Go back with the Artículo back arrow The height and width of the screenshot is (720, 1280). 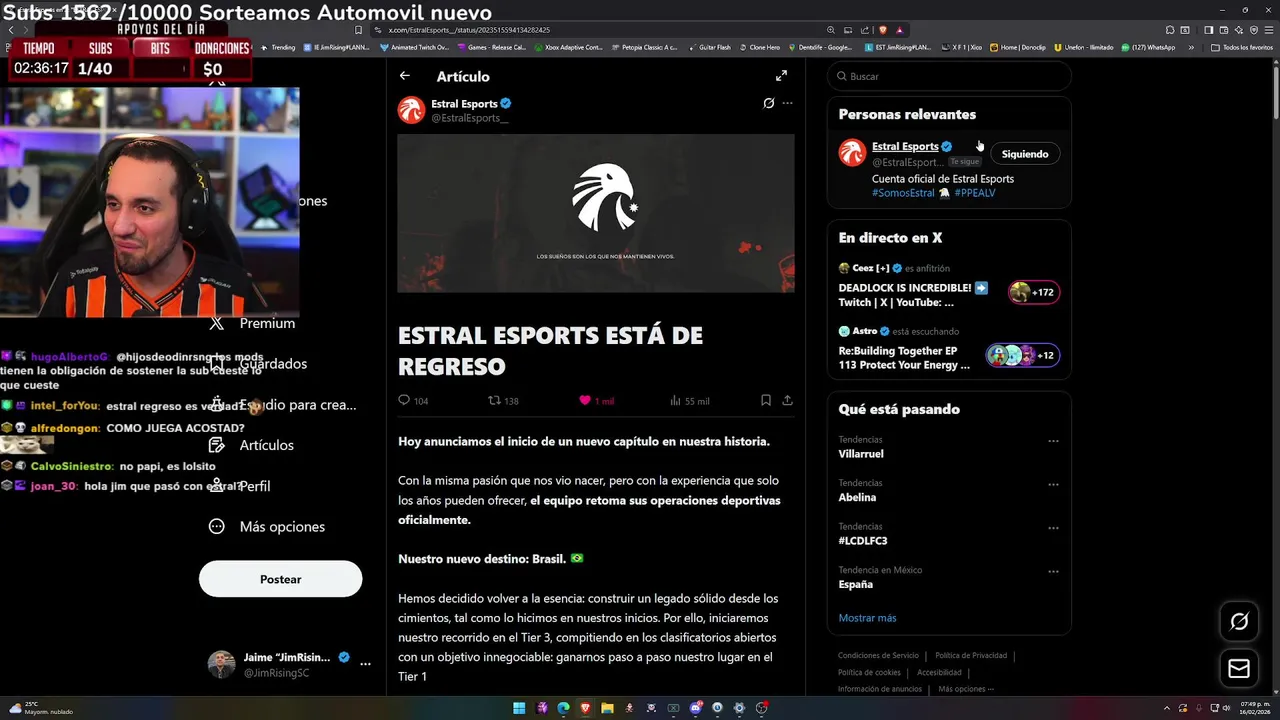pos(404,76)
